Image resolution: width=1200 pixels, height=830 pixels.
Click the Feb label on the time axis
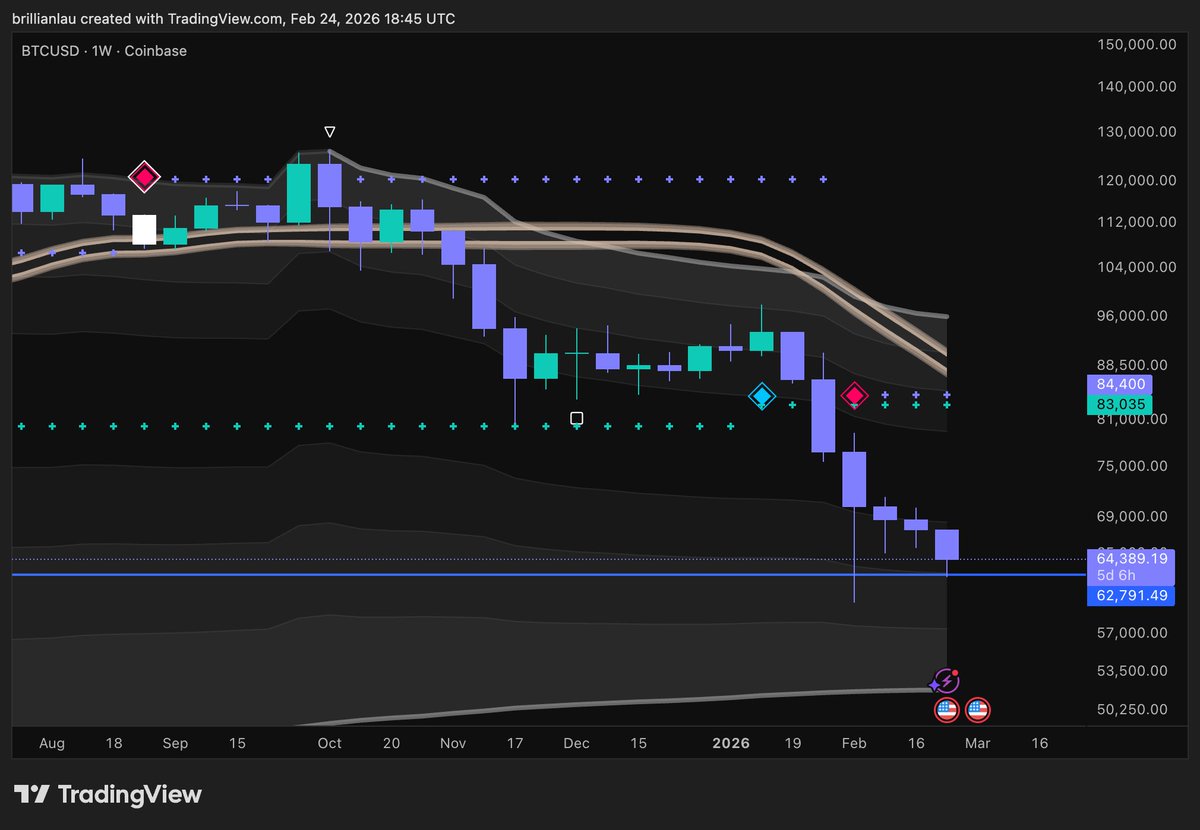tap(854, 743)
